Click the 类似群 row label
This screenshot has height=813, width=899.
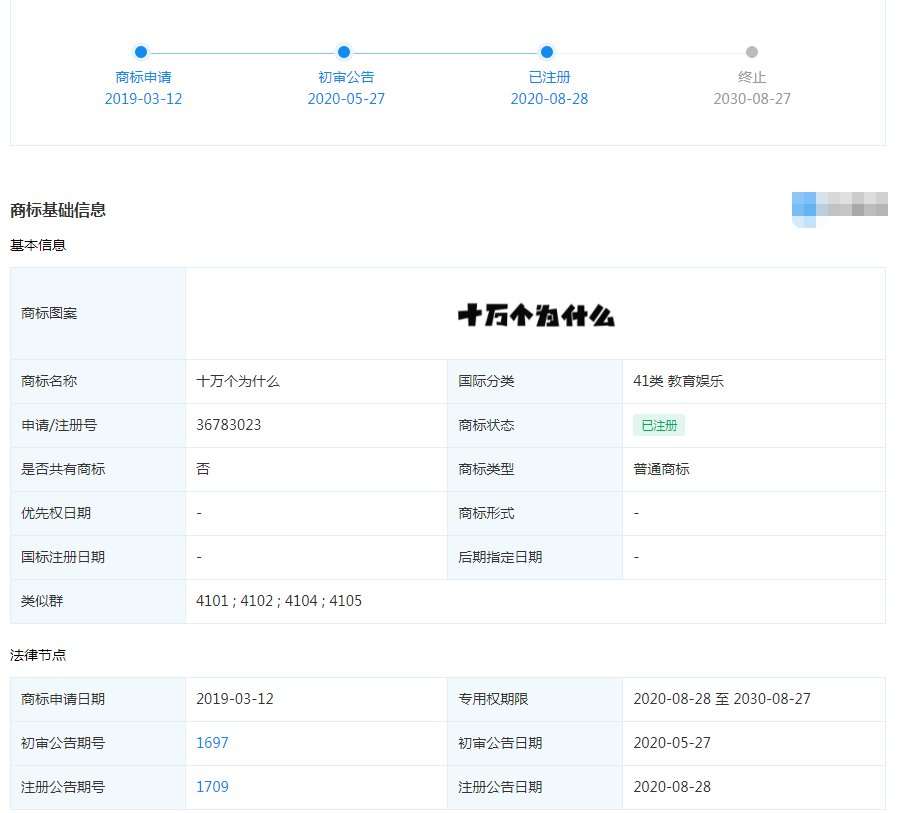[42, 601]
